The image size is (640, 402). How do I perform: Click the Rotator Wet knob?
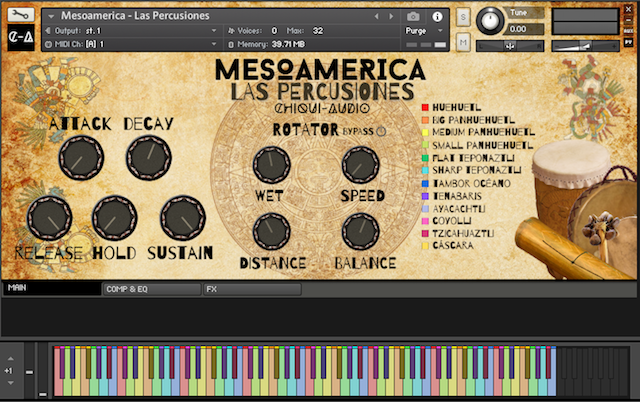click(270, 166)
